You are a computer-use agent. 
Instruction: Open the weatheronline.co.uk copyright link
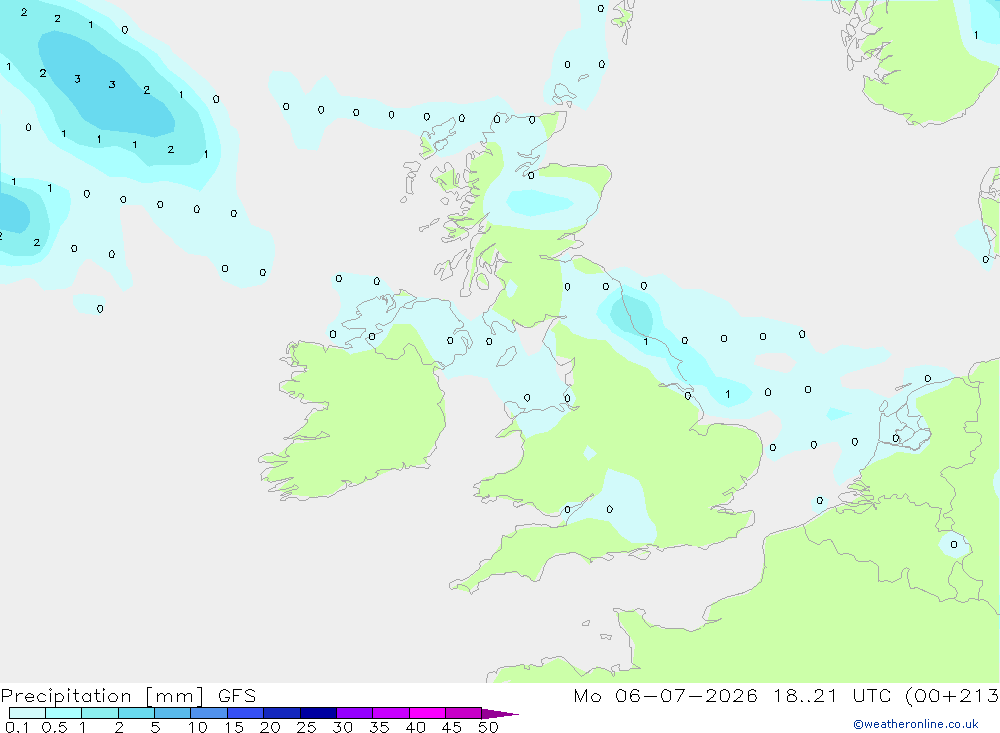[x=916, y=724]
